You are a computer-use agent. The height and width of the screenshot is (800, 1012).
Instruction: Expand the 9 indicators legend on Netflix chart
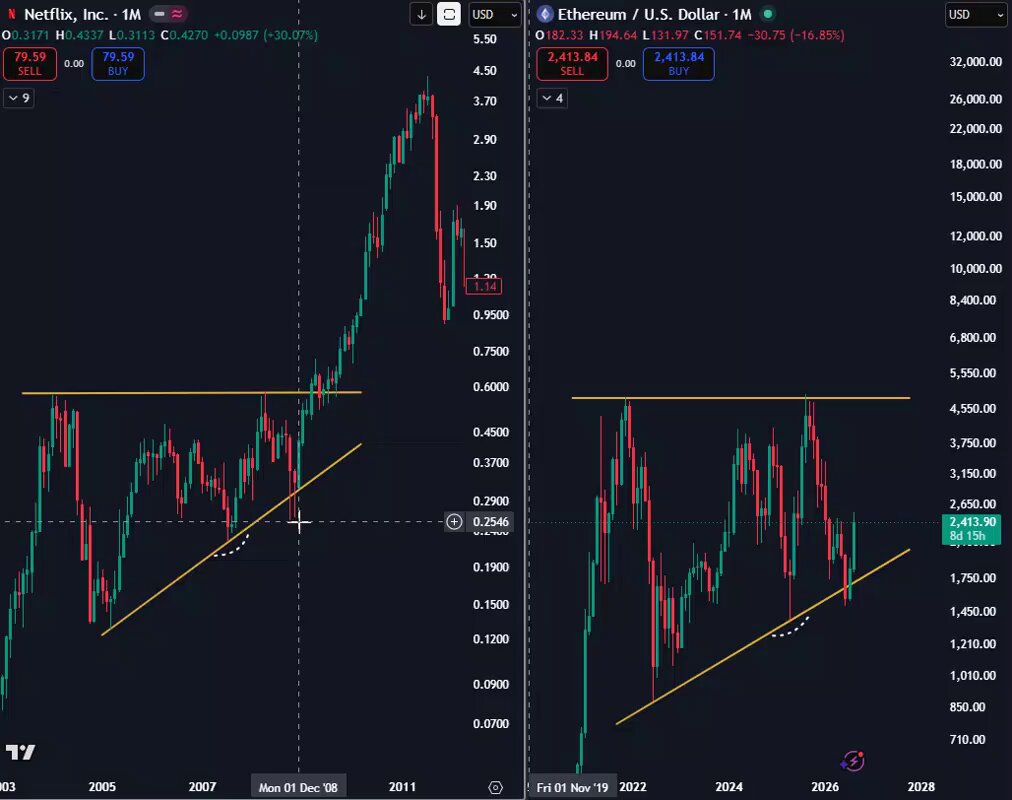click(19, 98)
